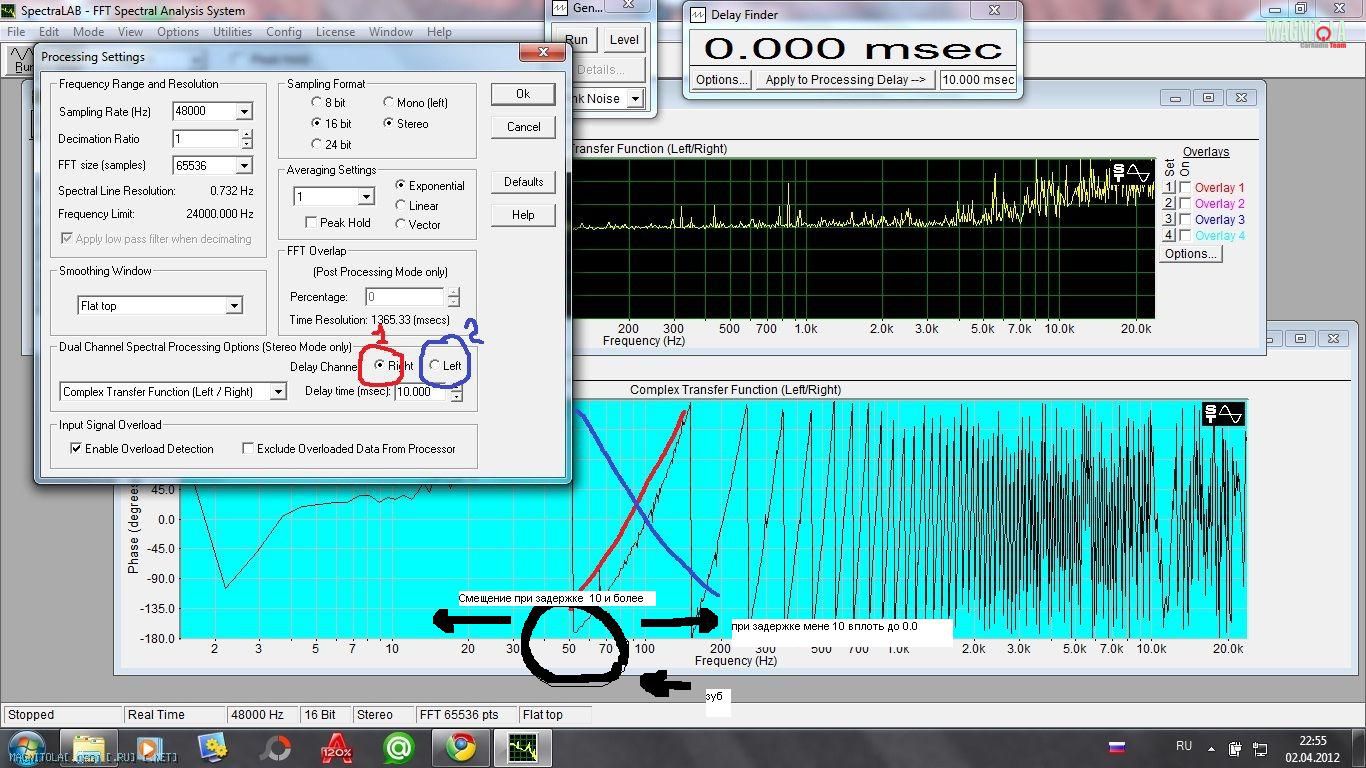This screenshot has width=1366, height=768.
Task: Click the 10.000 msec field in Delay Finder
Action: click(x=978, y=79)
